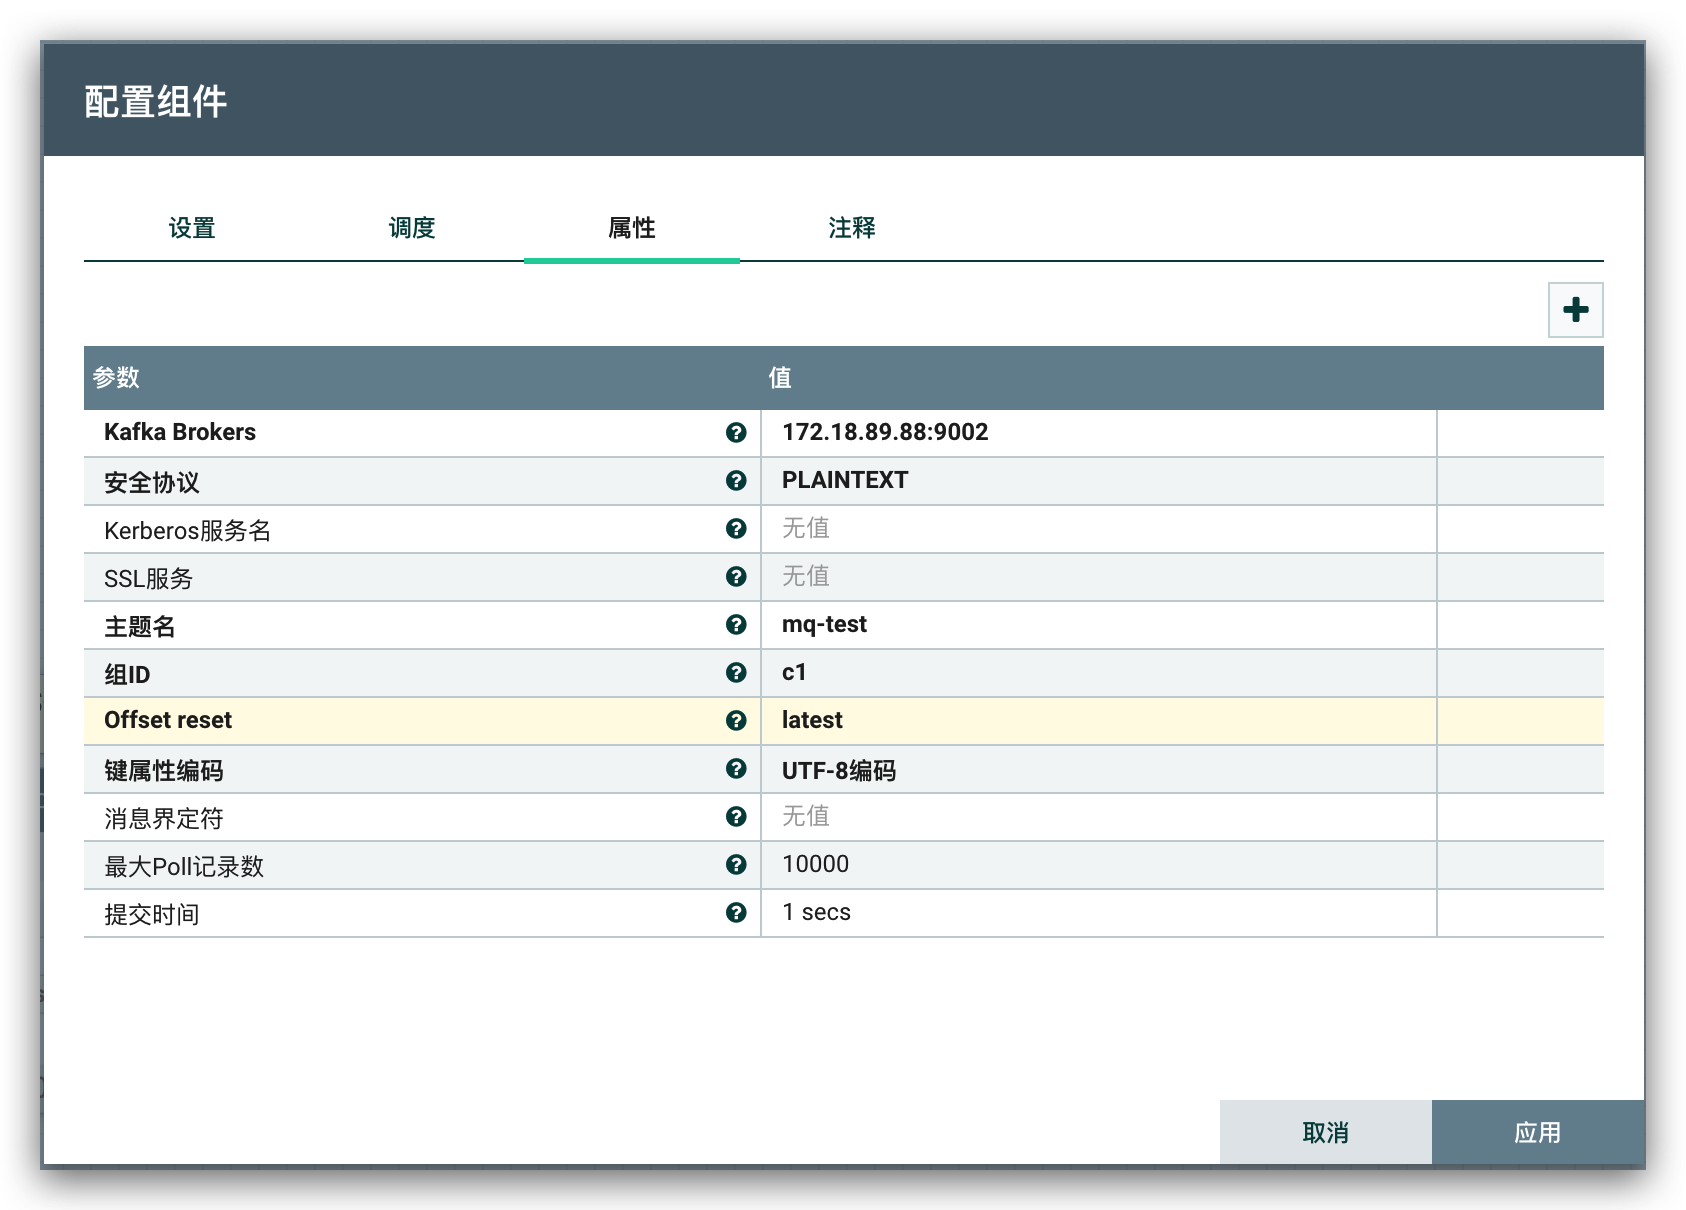Image resolution: width=1686 pixels, height=1210 pixels.
Task: Click help icon for 键属性编码
Action: 736,769
